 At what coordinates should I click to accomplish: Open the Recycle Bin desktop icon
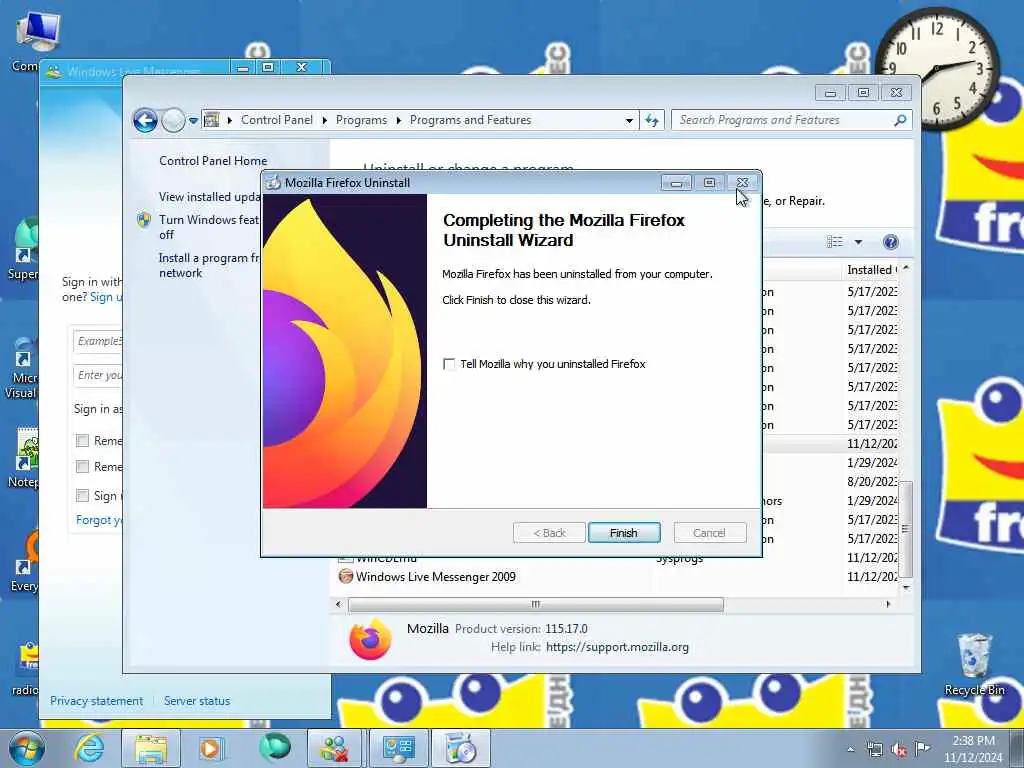click(x=974, y=663)
